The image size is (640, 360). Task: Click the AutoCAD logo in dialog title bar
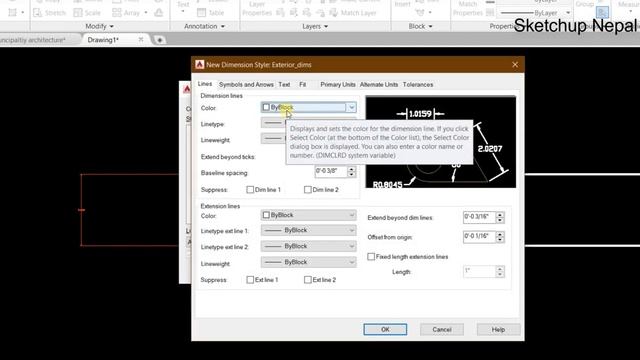[x=199, y=64]
